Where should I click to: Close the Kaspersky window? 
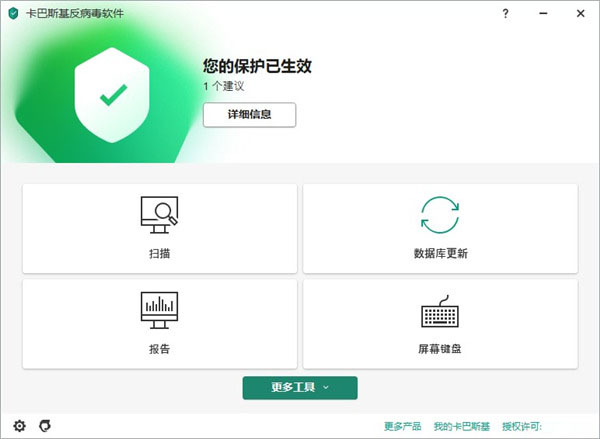point(580,13)
